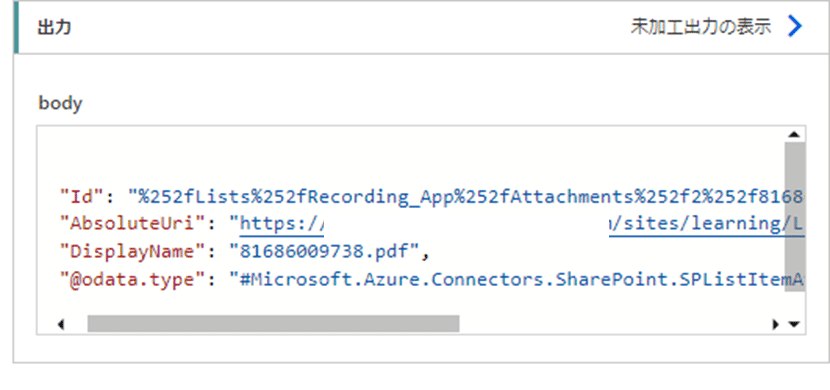Click the vertical scrollbar up arrow
Image resolution: width=830 pixels, height=390 pixels.
(x=793, y=134)
